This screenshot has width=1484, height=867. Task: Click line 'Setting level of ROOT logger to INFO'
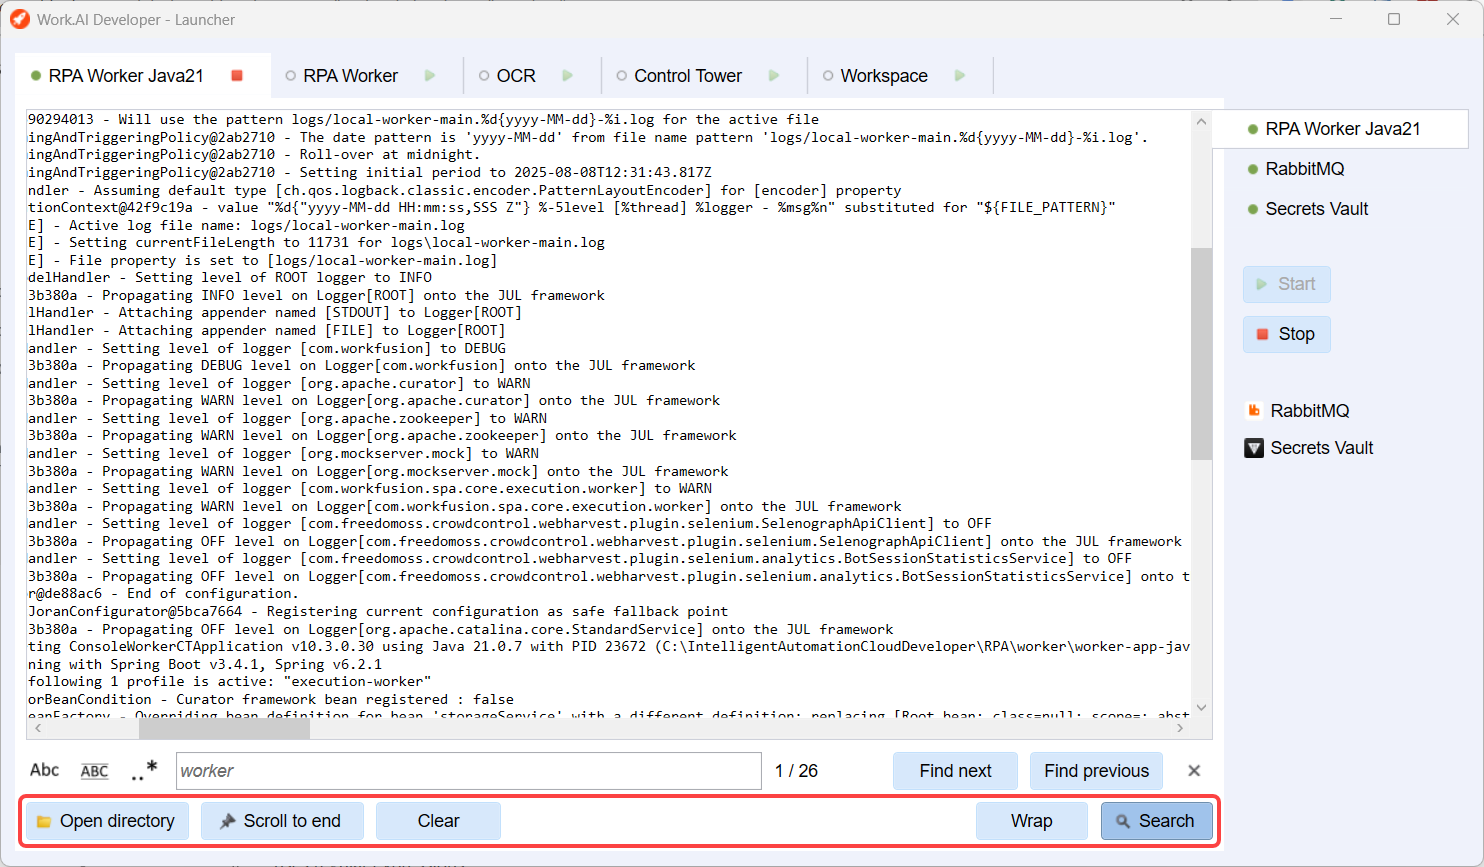[230, 278]
